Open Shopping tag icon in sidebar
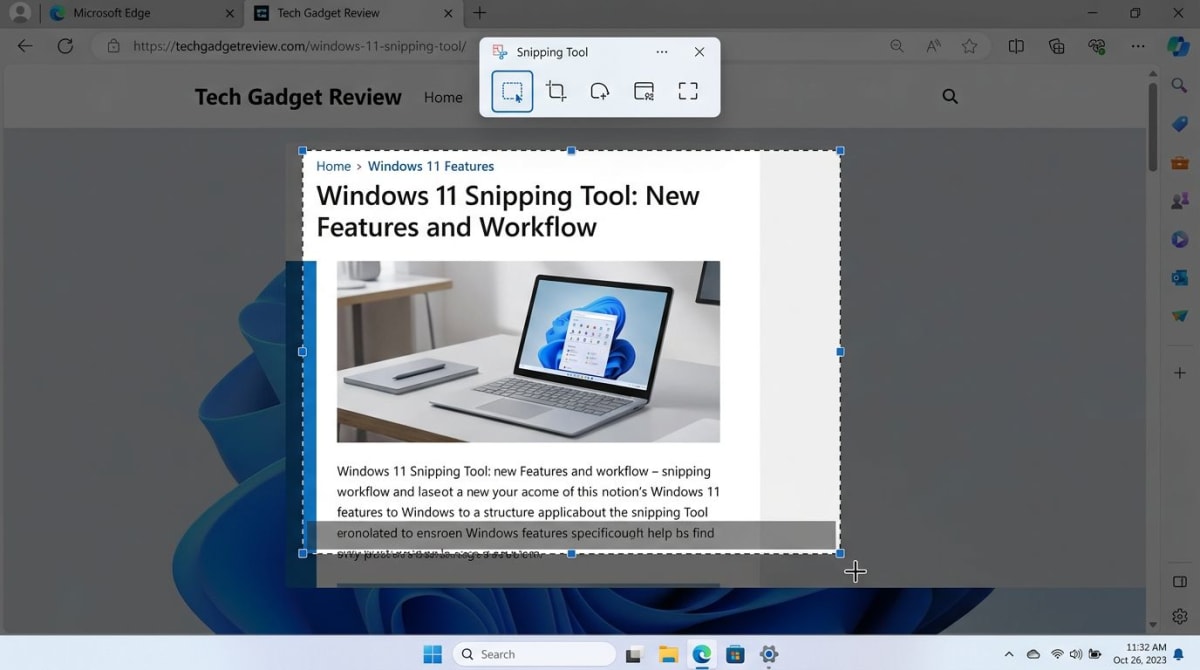Screen dimensions: 1200x670 tap(1179, 124)
